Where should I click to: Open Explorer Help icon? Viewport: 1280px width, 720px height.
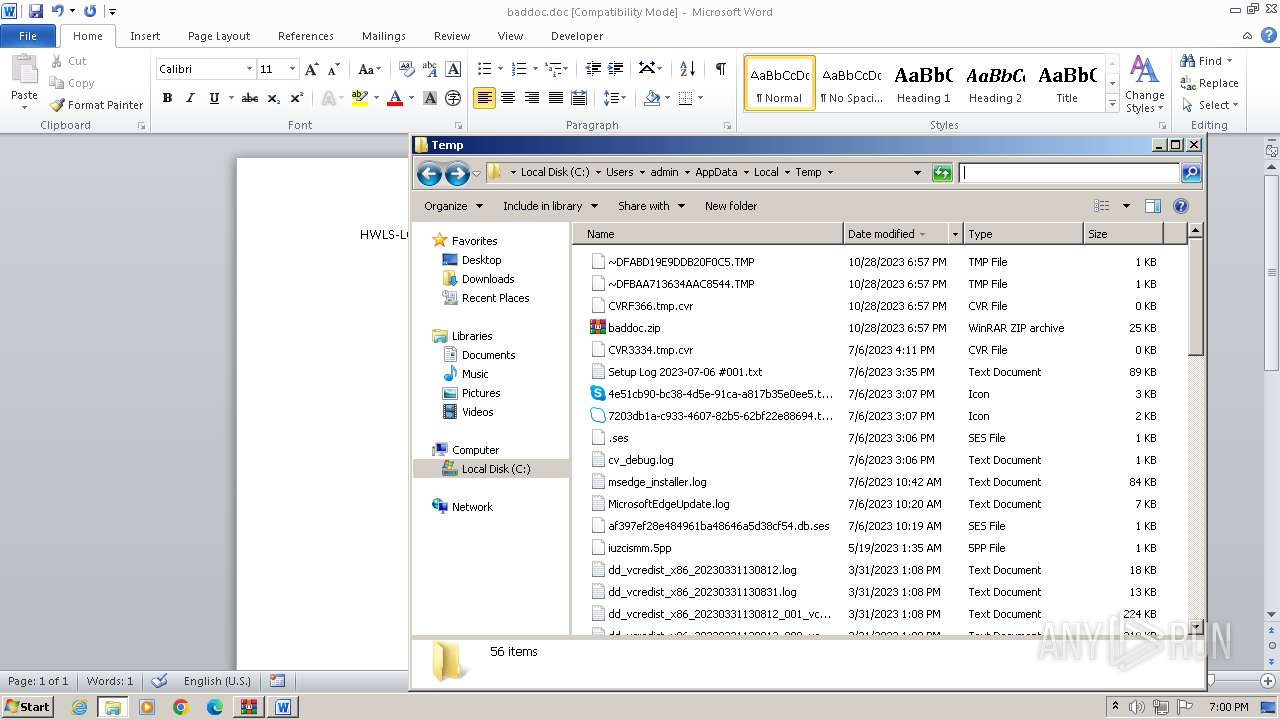coord(1180,206)
